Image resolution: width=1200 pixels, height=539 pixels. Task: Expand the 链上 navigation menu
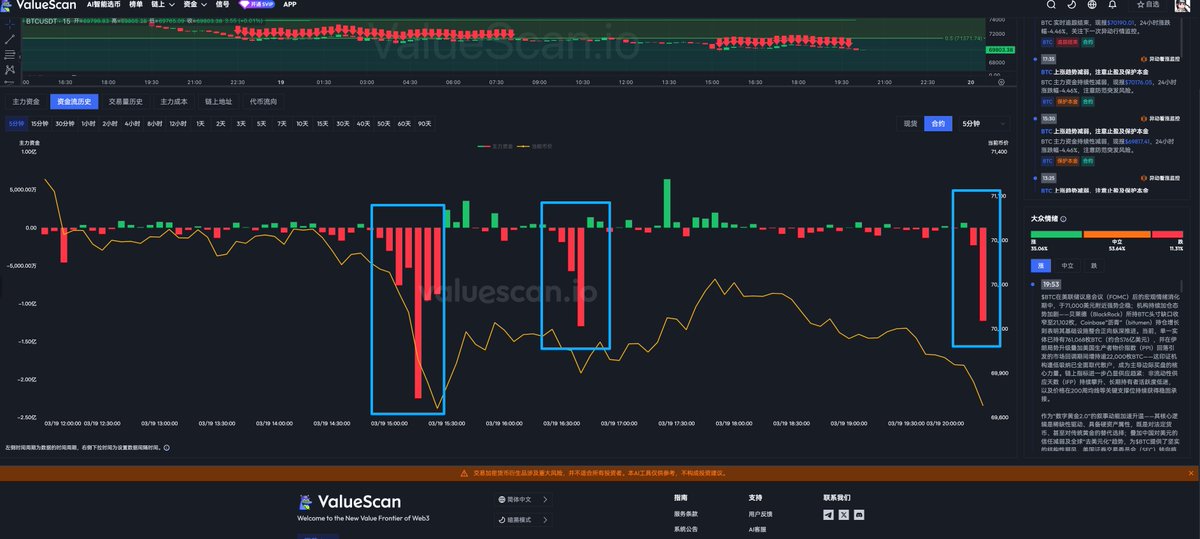click(x=158, y=5)
